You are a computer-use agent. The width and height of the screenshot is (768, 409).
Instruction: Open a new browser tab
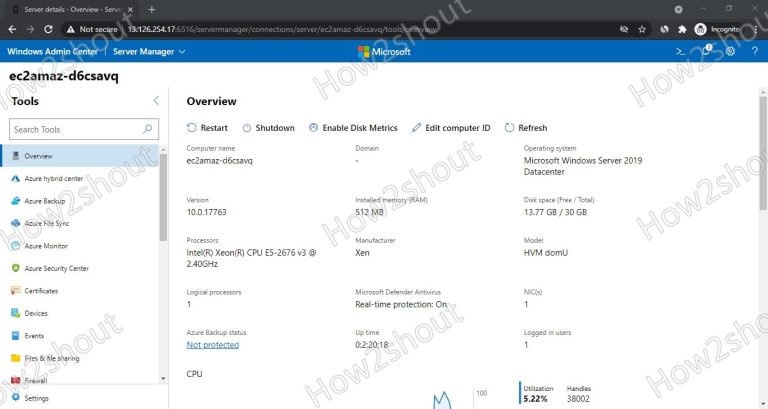pyautogui.click(x=151, y=9)
